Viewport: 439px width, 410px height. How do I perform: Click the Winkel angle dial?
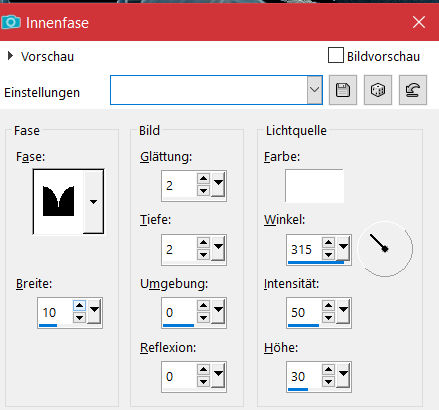[x=385, y=249]
